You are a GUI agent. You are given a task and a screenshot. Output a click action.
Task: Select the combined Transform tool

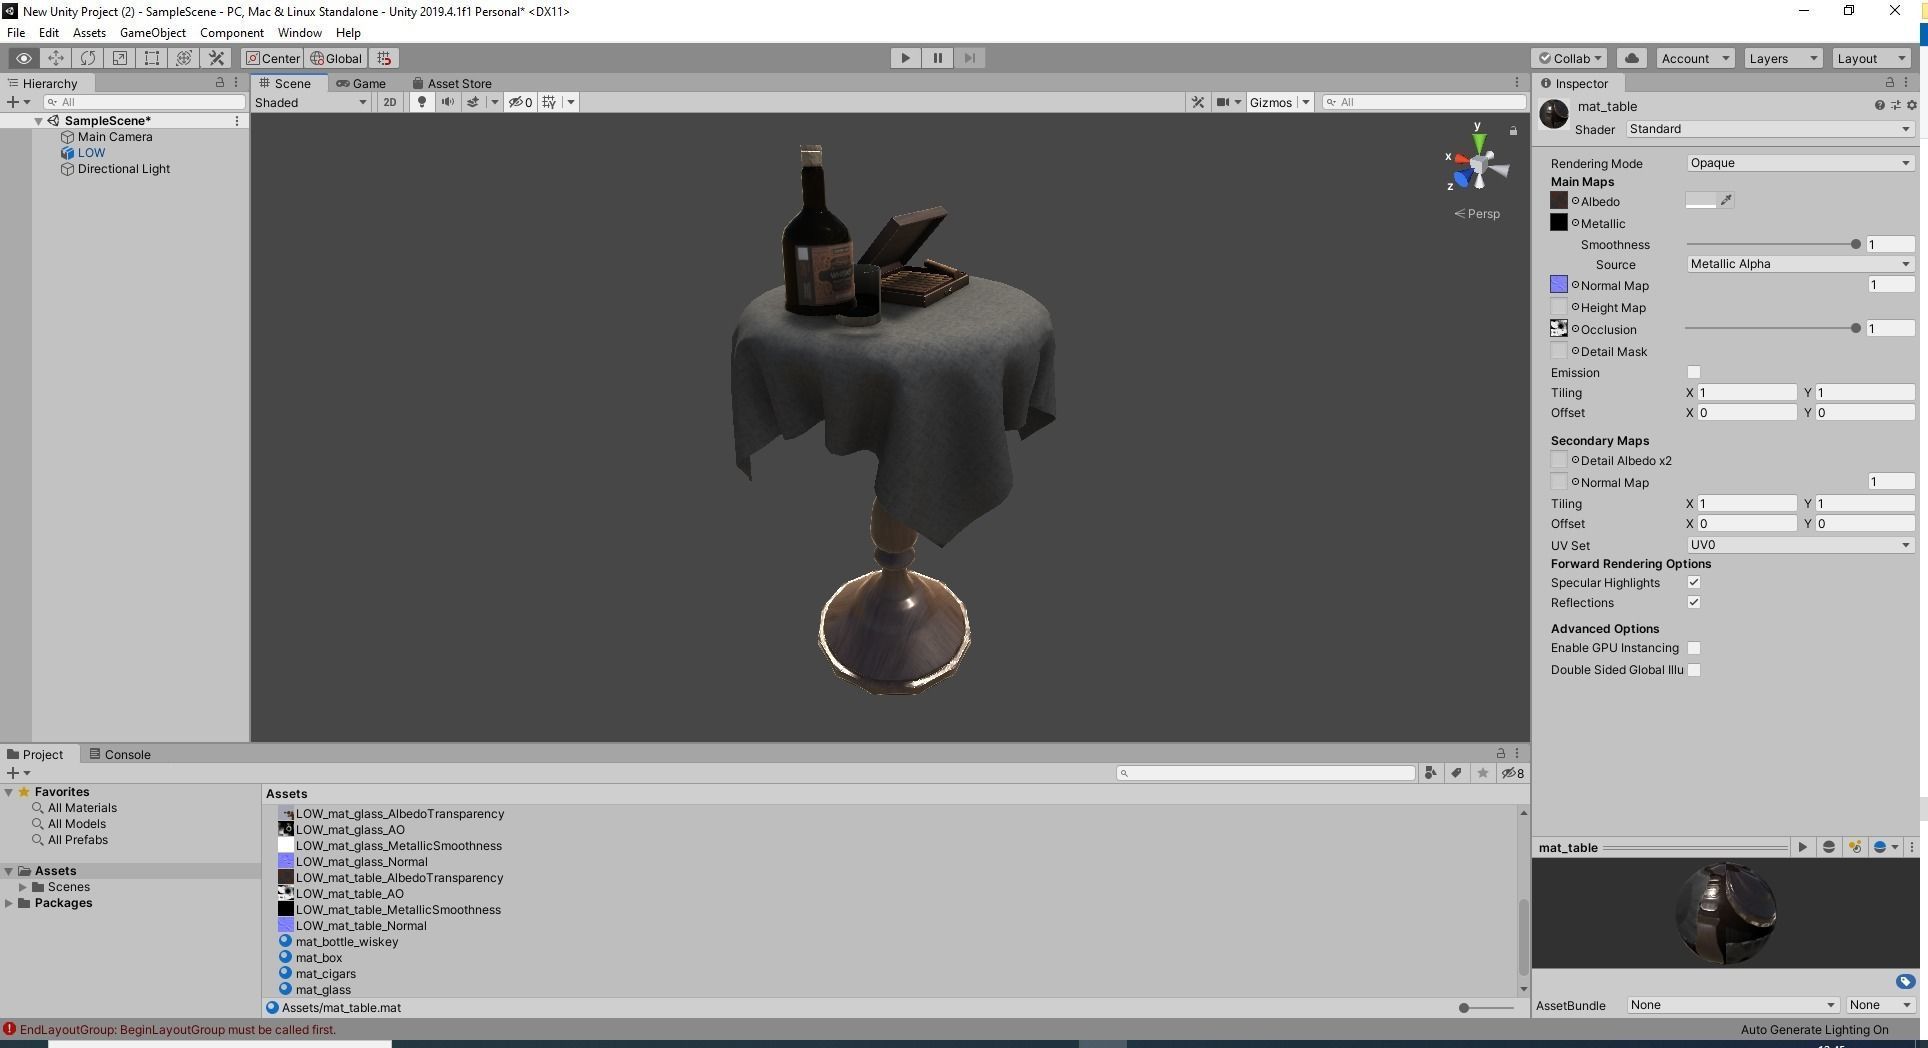click(184, 58)
